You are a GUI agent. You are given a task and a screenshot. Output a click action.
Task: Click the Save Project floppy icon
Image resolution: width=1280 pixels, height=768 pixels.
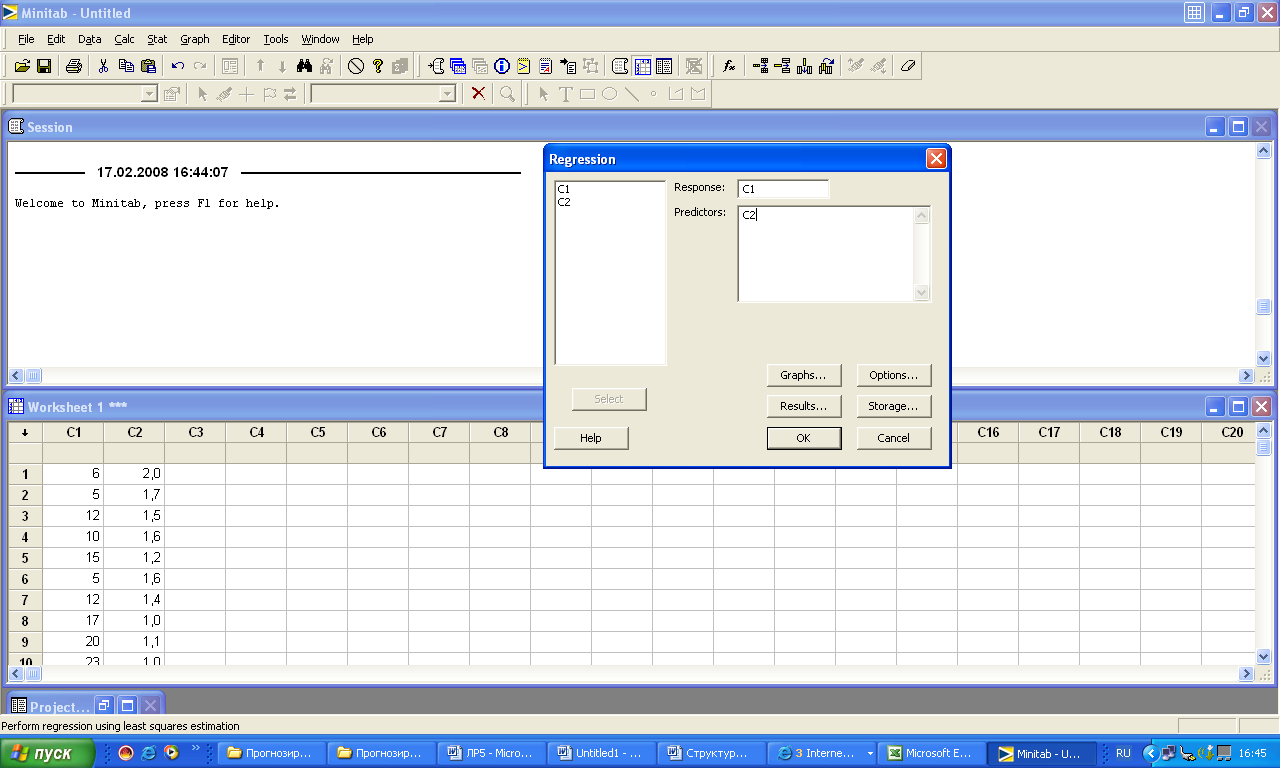tap(44, 66)
